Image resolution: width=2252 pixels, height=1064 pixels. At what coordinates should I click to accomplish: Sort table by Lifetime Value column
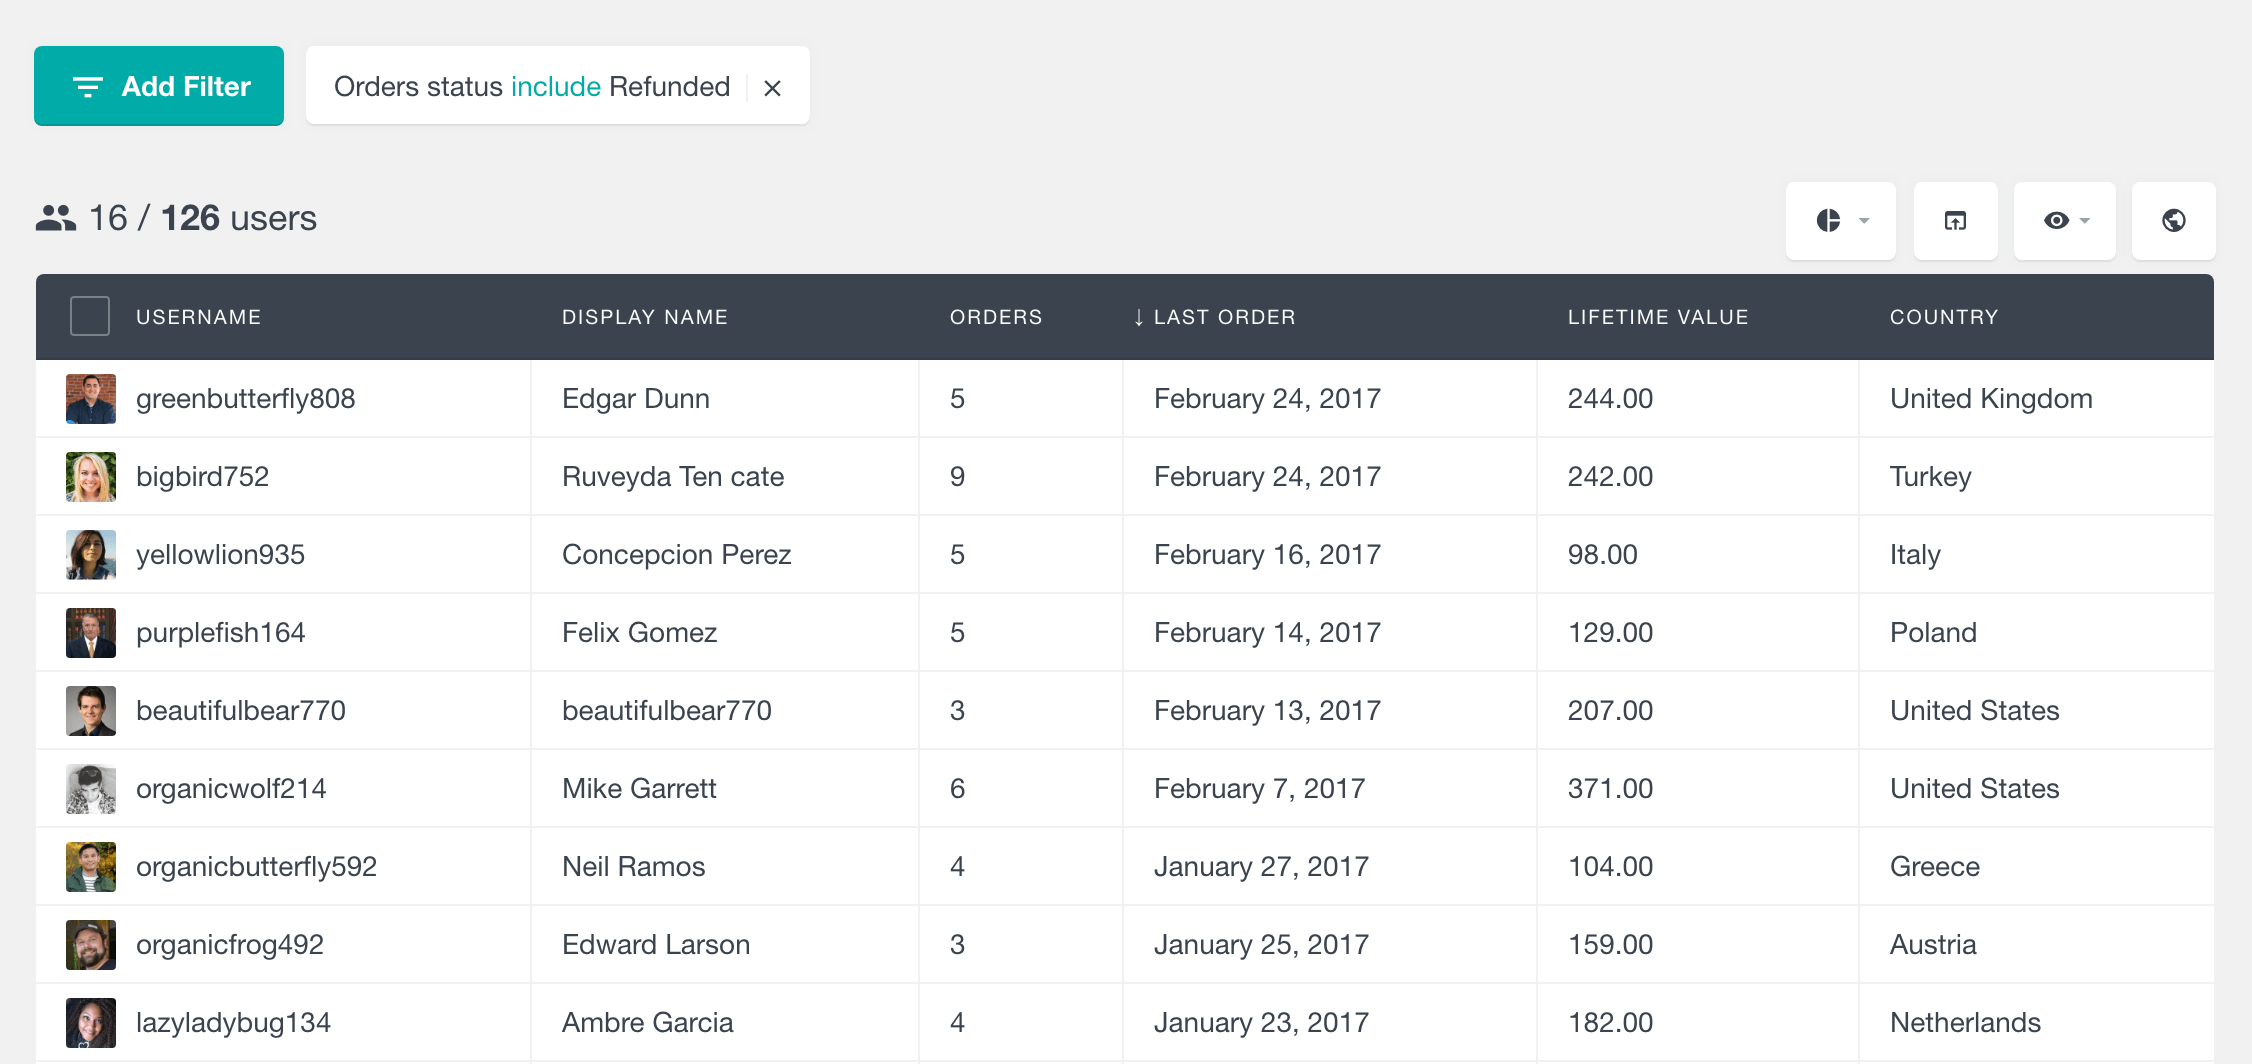1657,317
